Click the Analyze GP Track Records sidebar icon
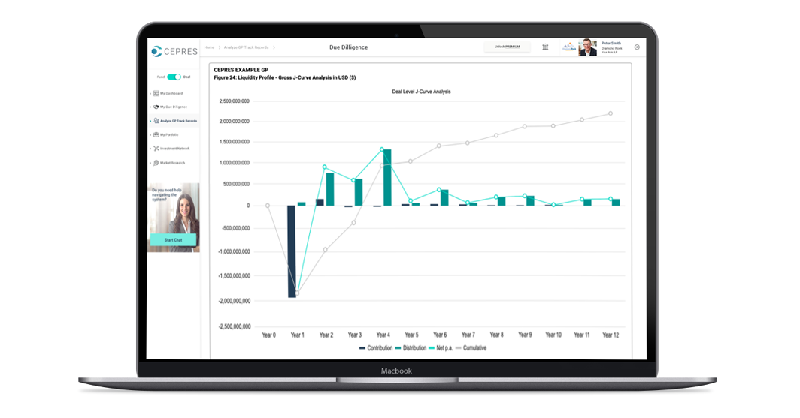The width and height of the screenshot is (800, 418). (156, 121)
